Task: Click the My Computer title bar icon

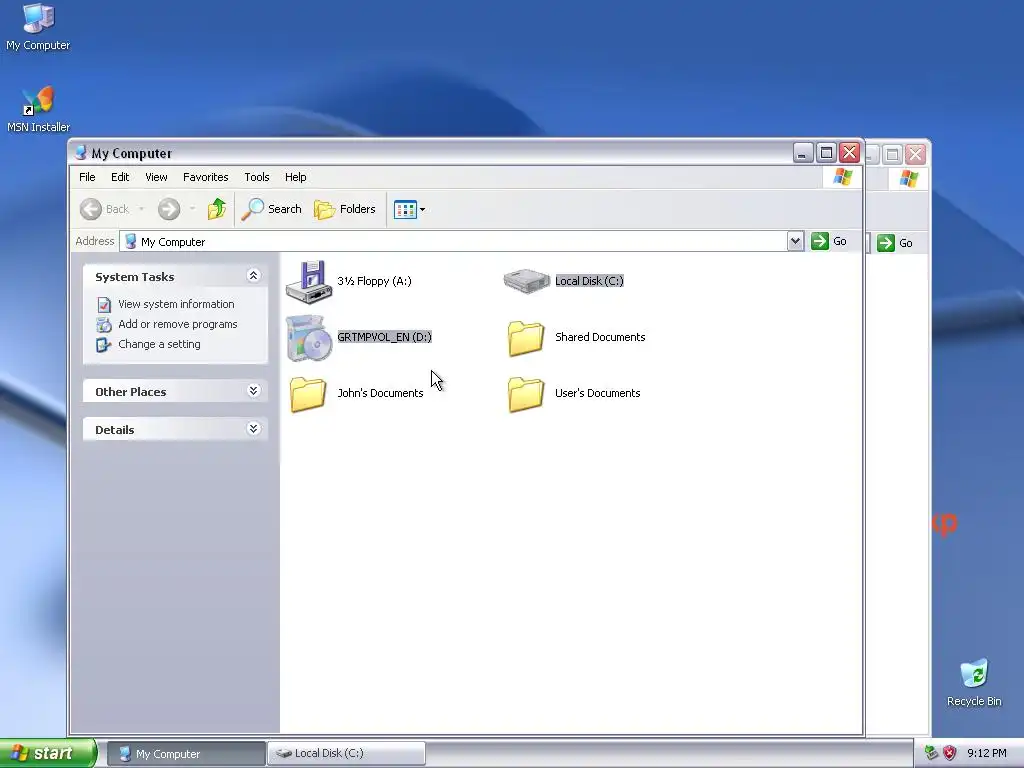Action: point(80,153)
